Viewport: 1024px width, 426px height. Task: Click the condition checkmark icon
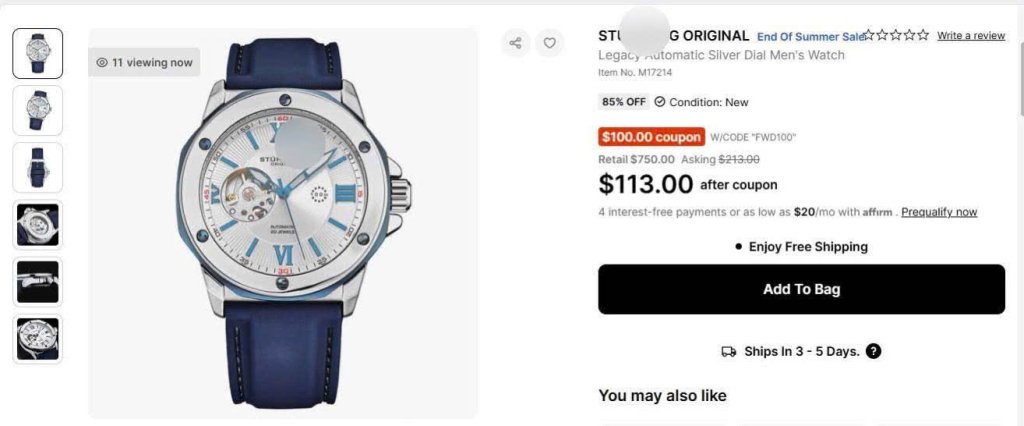tap(660, 102)
